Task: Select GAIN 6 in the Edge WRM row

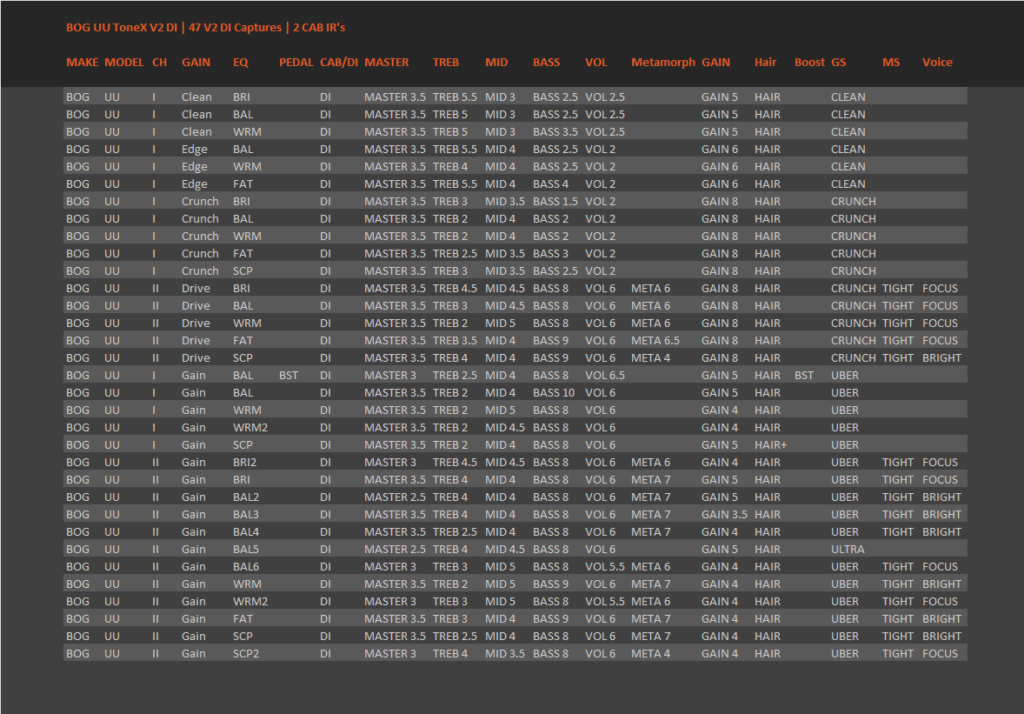Action: pyautogui.click(x=720, y=167)
